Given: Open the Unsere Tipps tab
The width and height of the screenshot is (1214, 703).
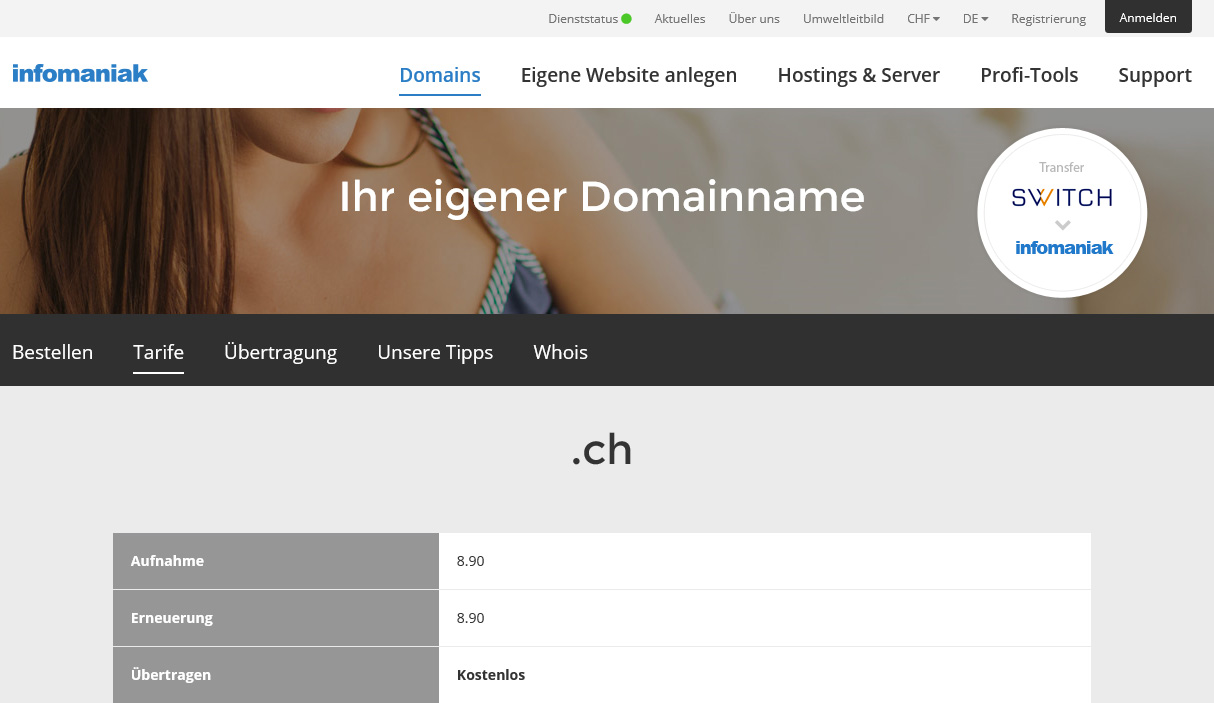Looking at the screenshot, I should (435, 352).
